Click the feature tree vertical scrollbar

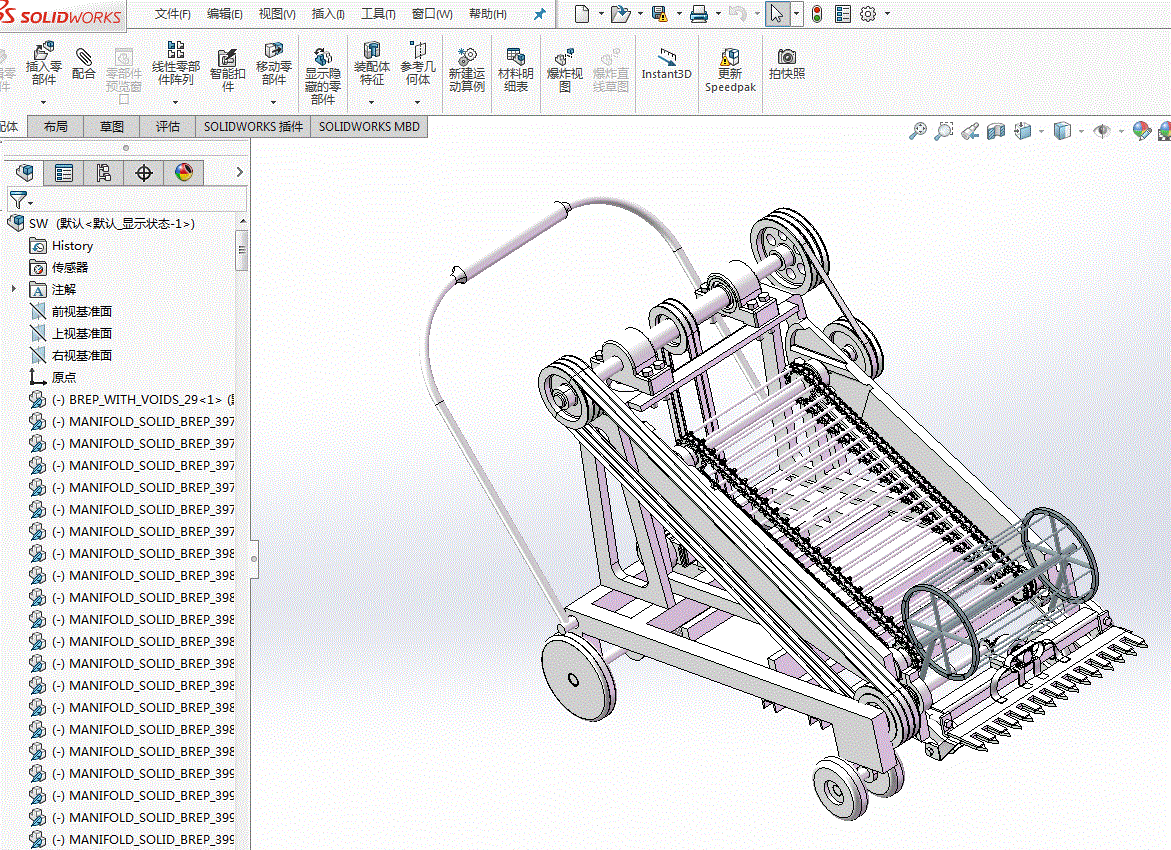click(242, 250)
